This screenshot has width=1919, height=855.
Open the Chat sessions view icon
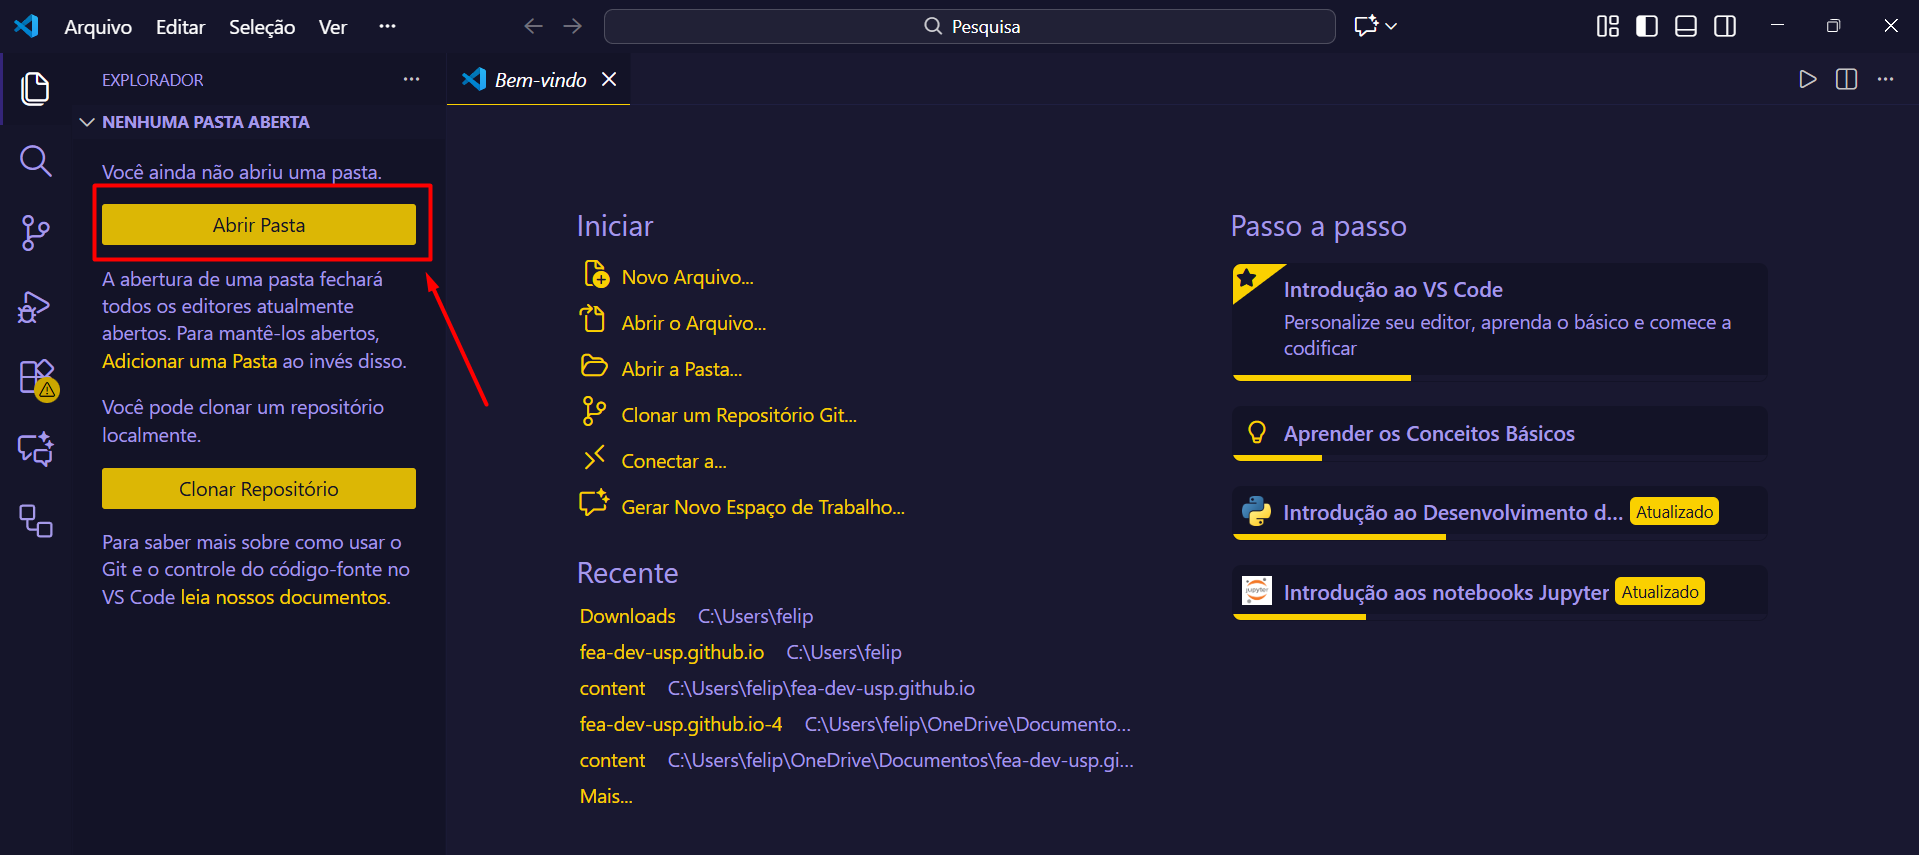tap(36, 450)
